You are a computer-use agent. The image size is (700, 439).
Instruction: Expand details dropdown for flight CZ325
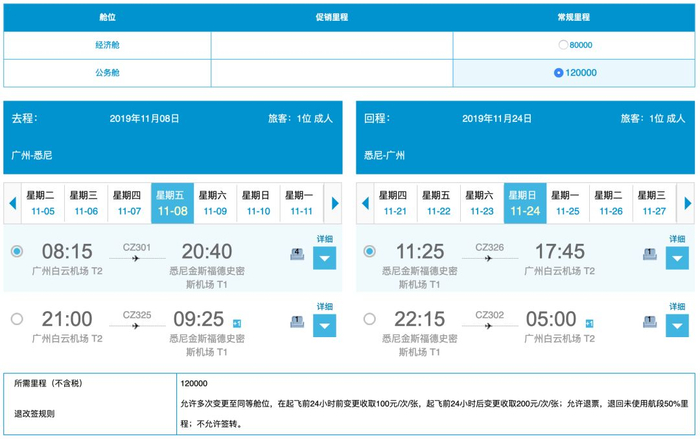325,326
